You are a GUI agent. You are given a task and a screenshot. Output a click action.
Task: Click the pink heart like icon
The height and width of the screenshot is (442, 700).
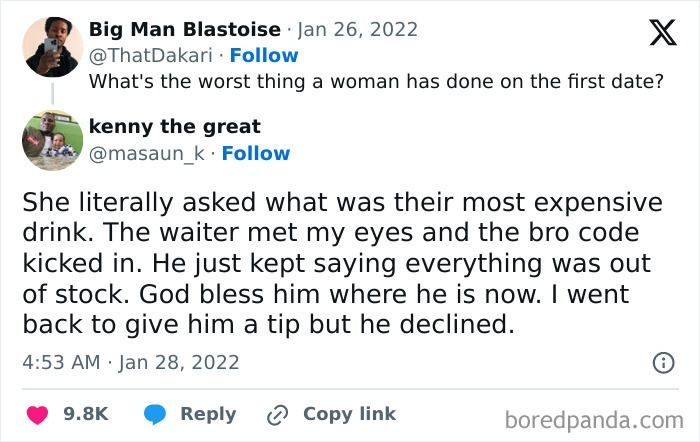pos(36,414)
